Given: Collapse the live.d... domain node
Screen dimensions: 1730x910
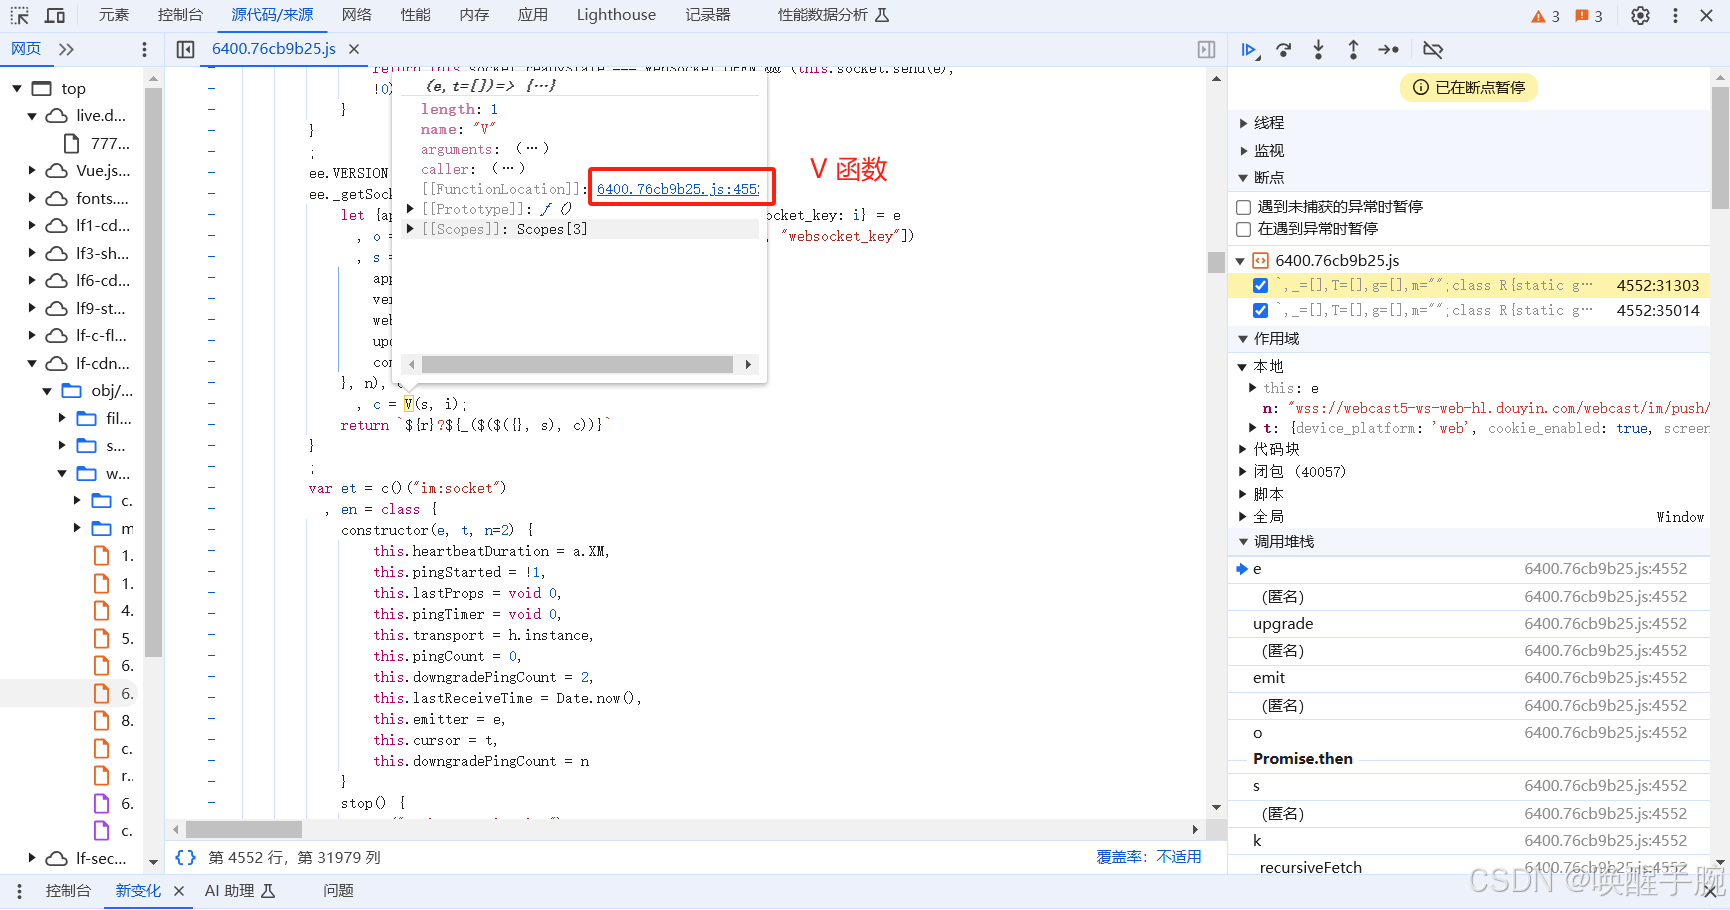Looking at the screenshot, I should click(x=32, y=116).
